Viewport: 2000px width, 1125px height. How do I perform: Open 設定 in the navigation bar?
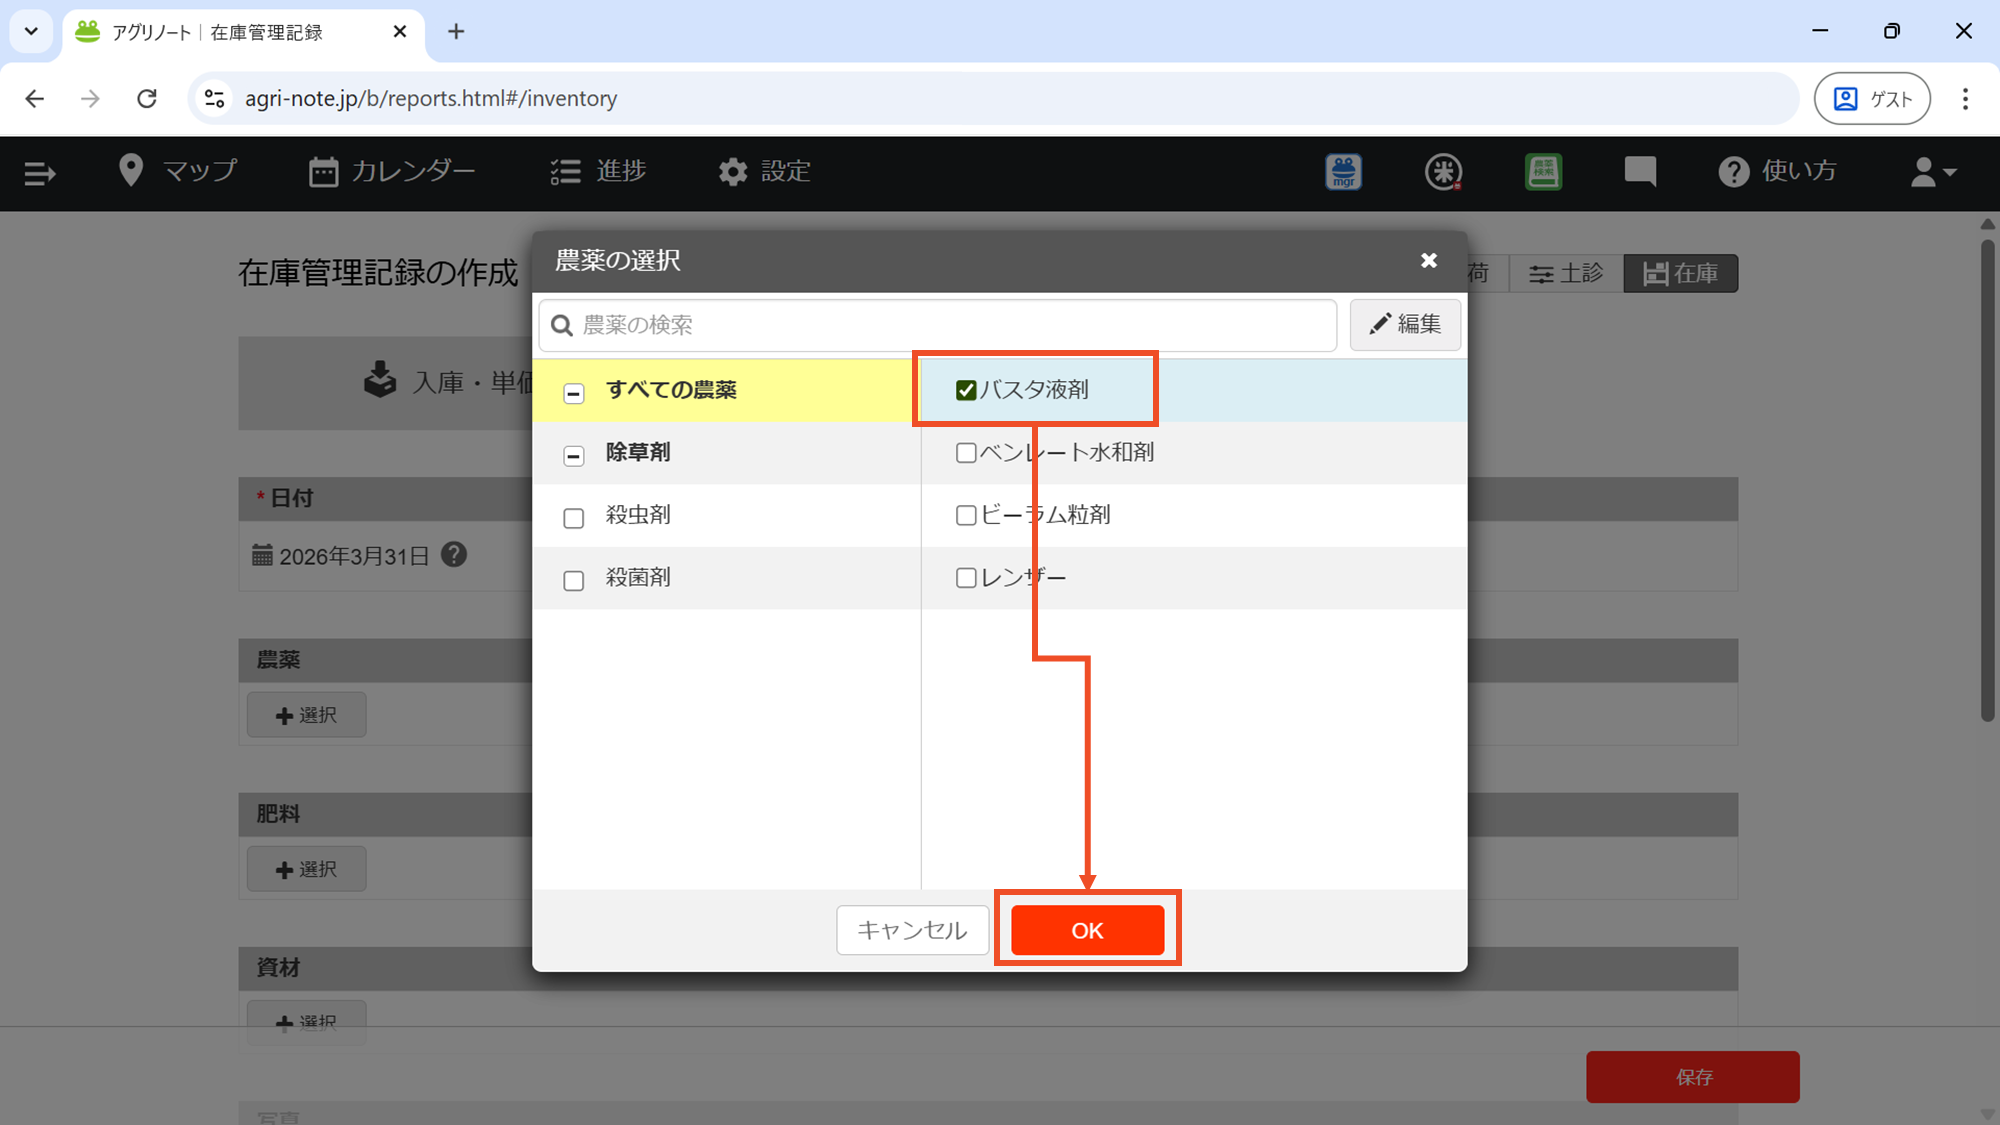pos(764,171)
